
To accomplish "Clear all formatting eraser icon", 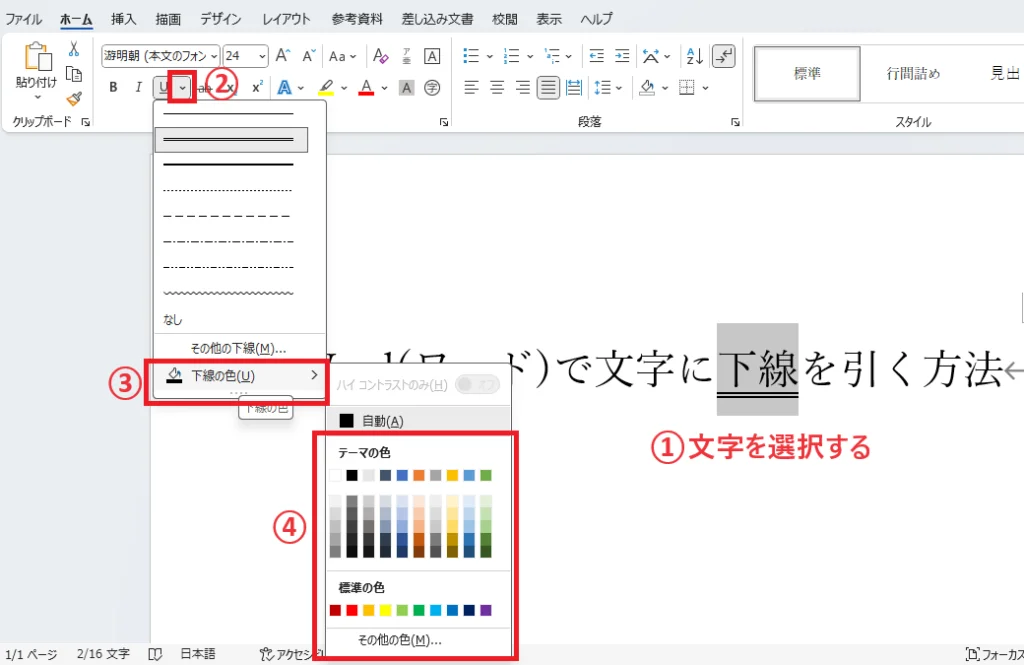I will click(x=380, y=56).
